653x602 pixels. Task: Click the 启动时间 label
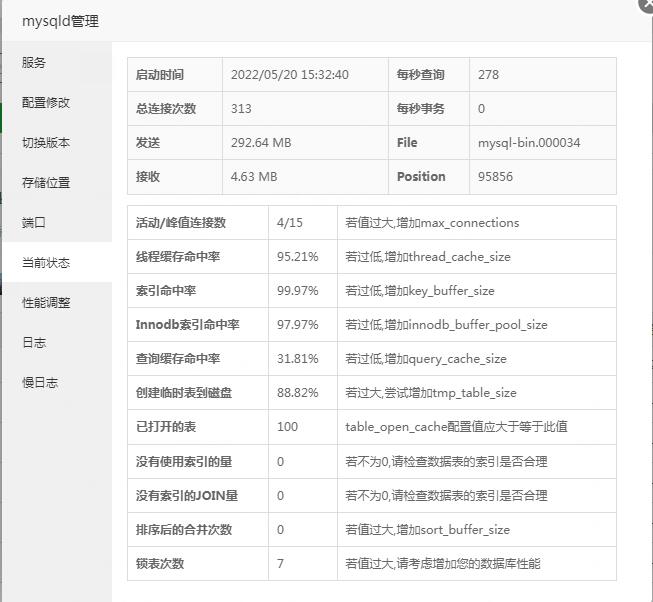pos(160,75)
